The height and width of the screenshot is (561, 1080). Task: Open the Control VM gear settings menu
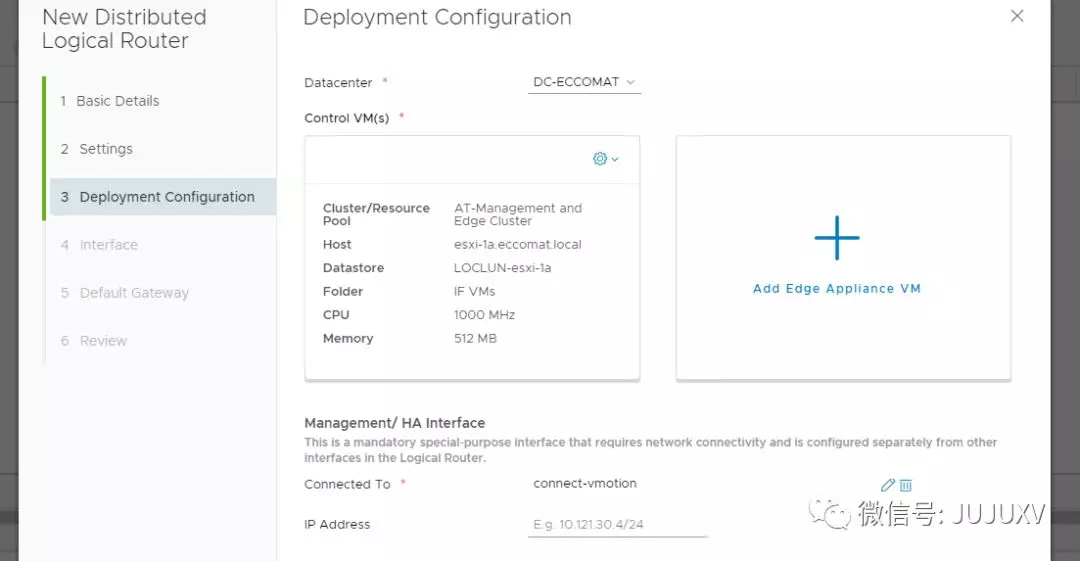(605, 159)
